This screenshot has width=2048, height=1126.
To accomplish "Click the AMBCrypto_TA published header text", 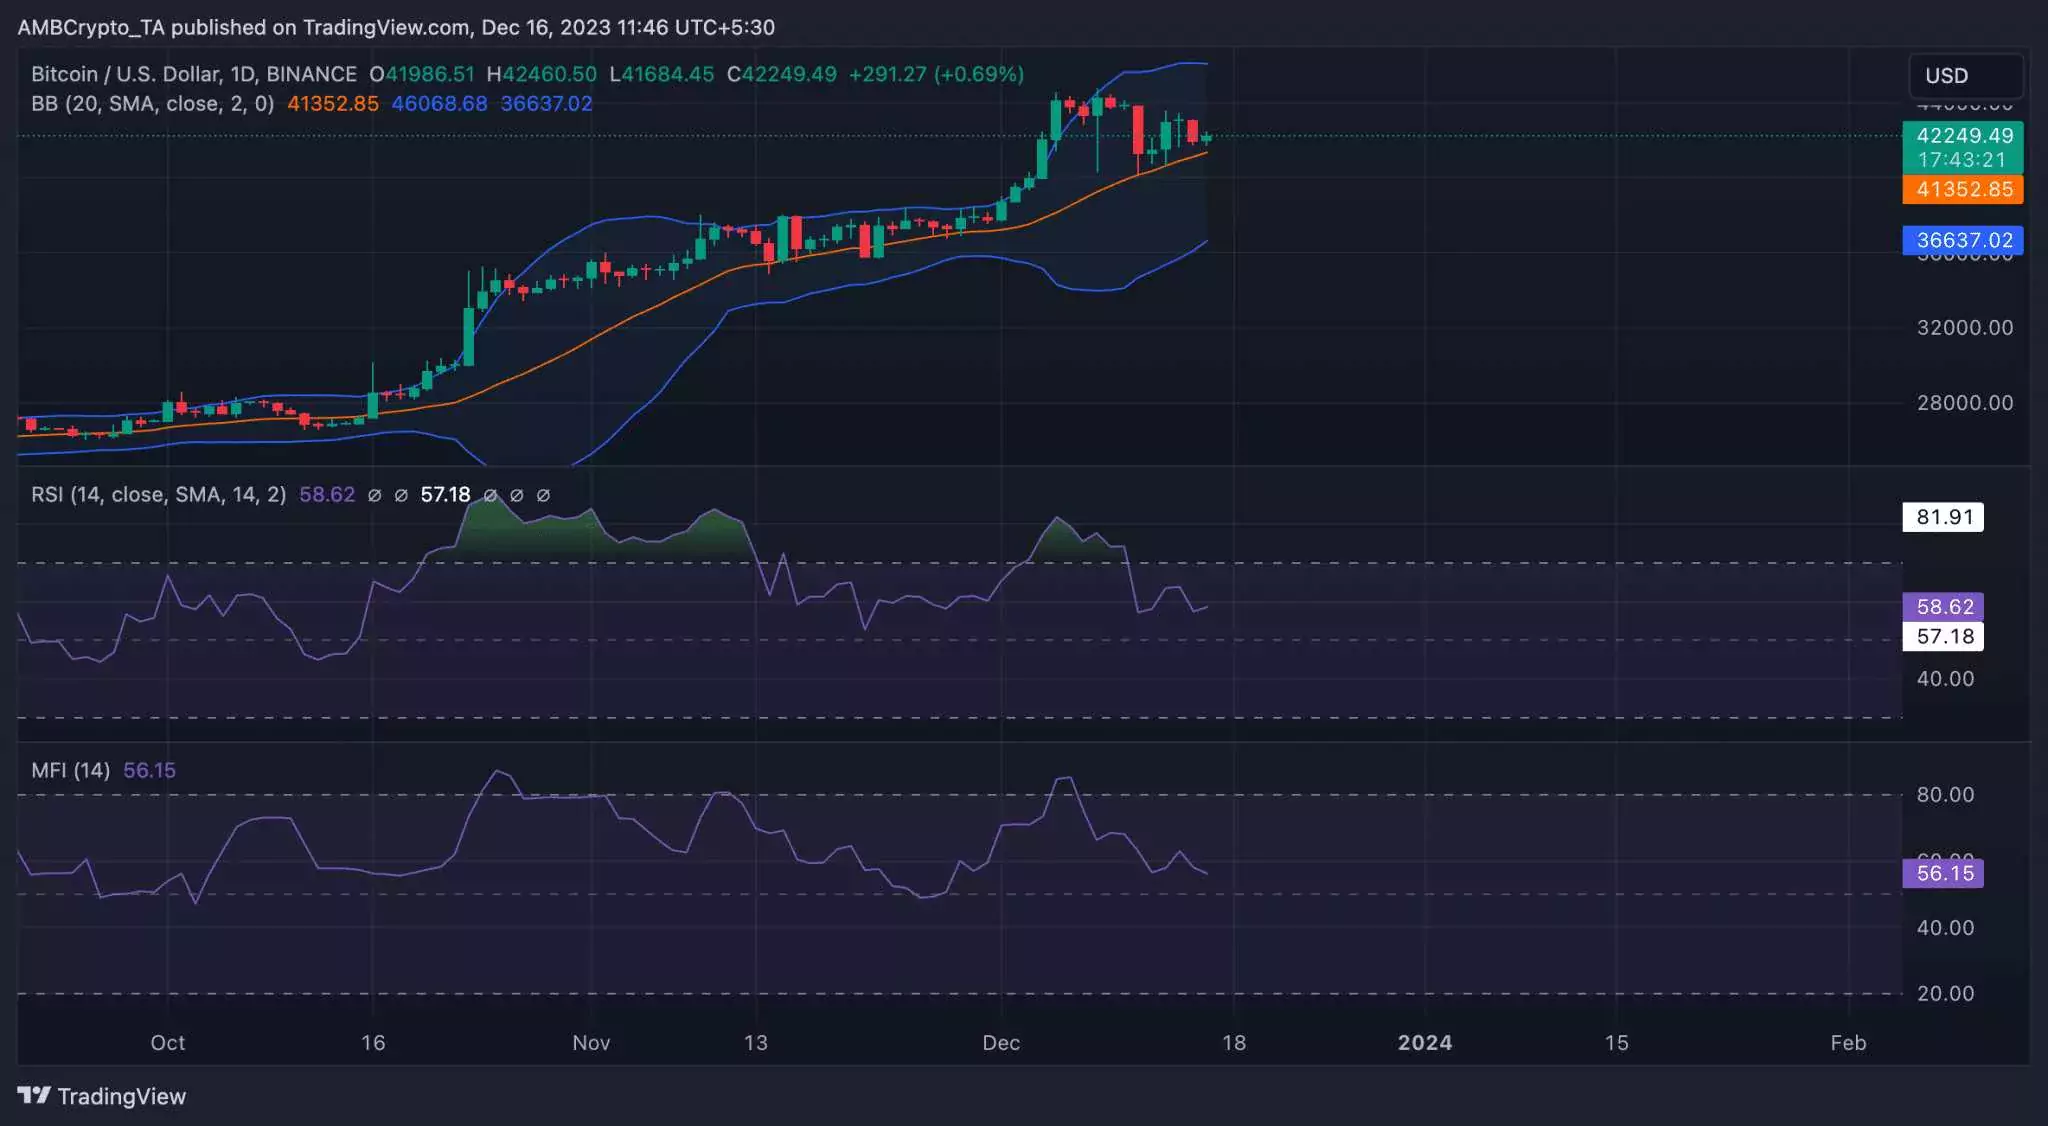I will pyautogui.click(x=396, y=27).
